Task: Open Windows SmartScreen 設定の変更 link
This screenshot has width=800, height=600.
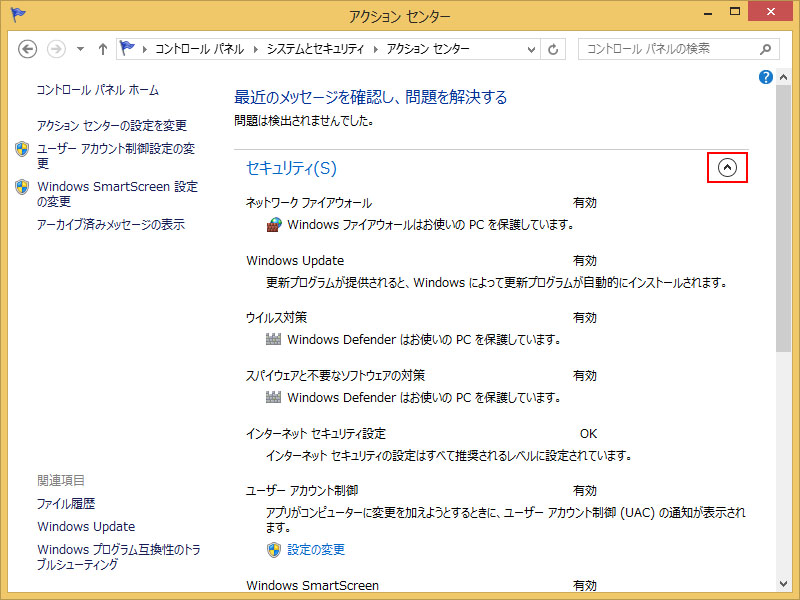Action: coord(117,194)
